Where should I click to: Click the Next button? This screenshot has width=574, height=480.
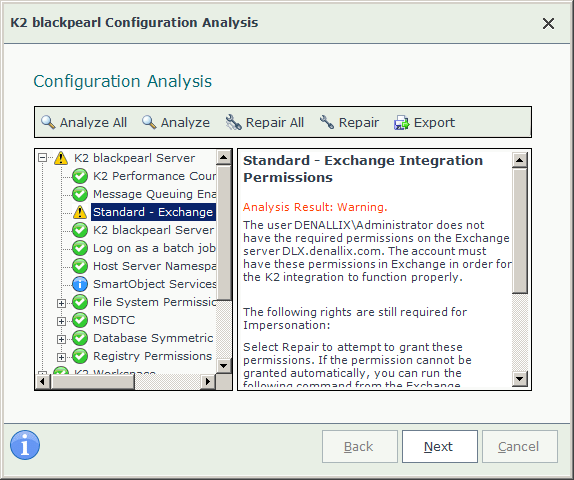(x=440, y=446)
